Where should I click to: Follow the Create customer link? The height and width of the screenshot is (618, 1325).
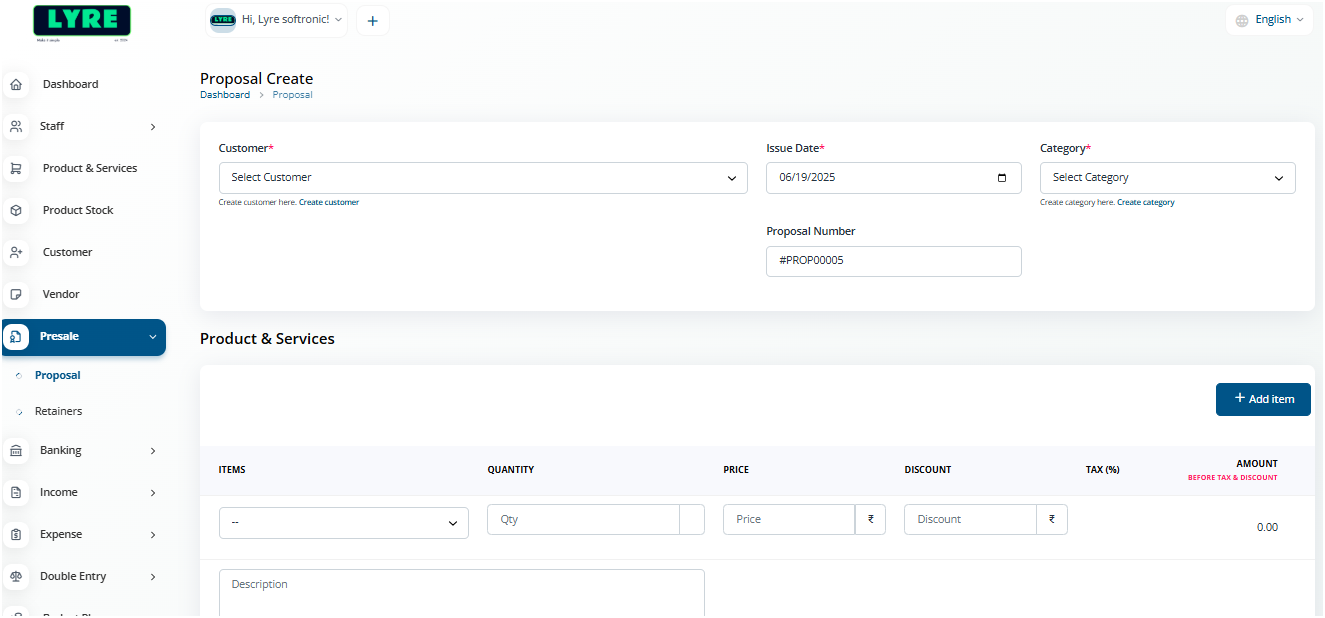click(x=329, y=202)
